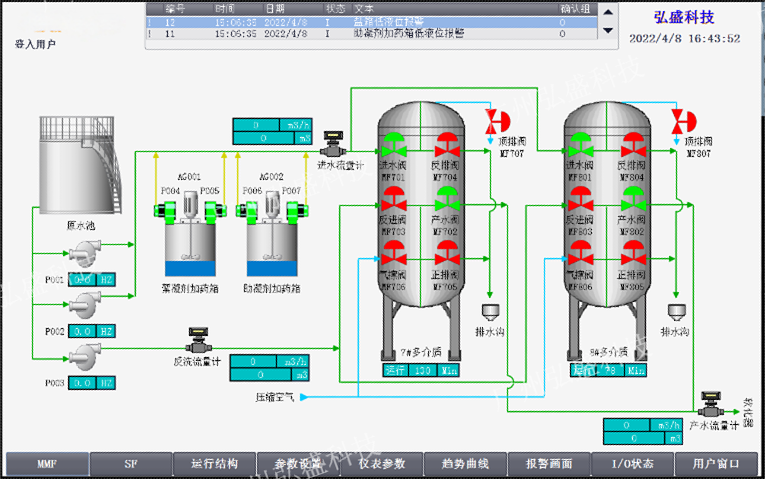The width and height of the screenshot is (765, 479).
Task: Click the 排水沟 drain icon beside 7# filter
Action: tap(490, 312)
